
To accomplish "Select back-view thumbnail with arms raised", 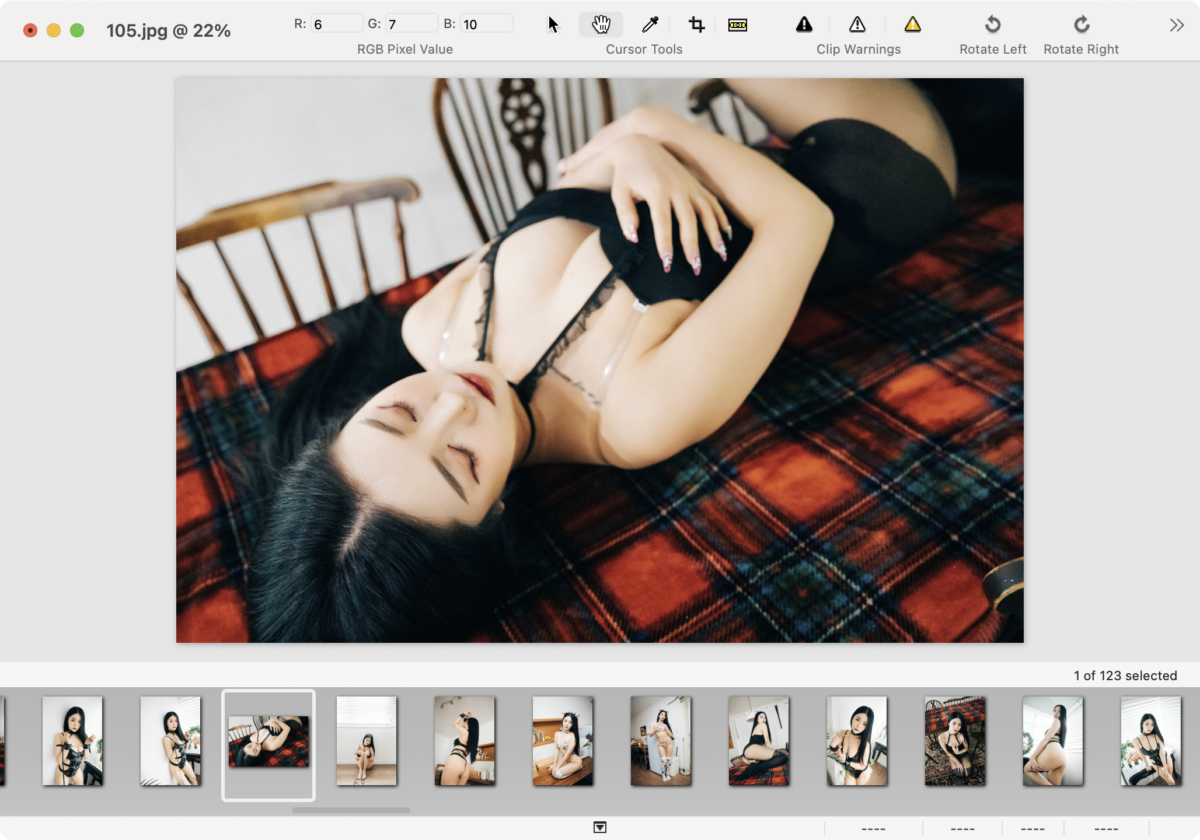I will tap(464, 741).
